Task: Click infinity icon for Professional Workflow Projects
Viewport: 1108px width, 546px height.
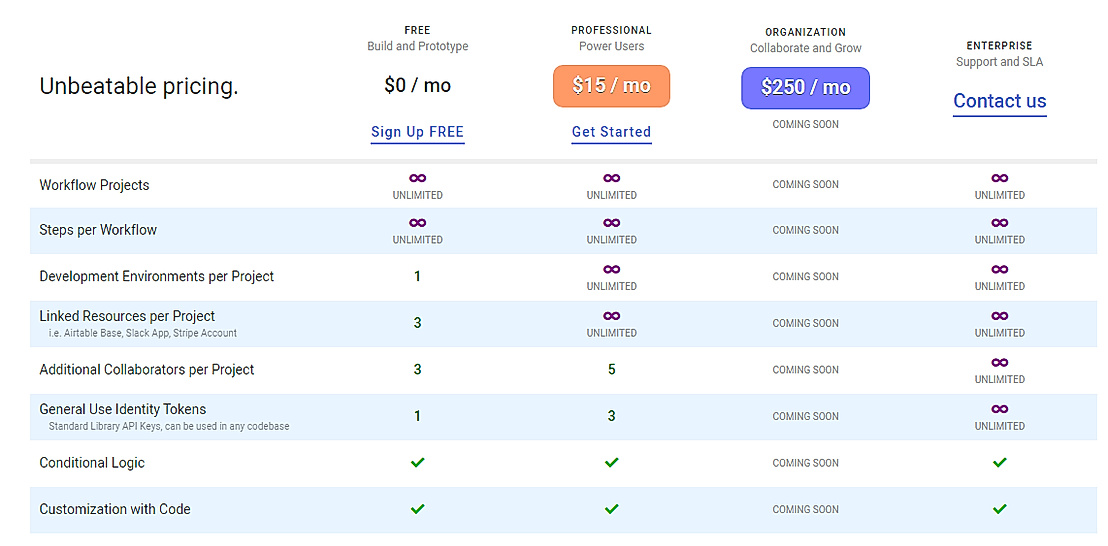Action: pyautogui.click(x=612, y=178)
